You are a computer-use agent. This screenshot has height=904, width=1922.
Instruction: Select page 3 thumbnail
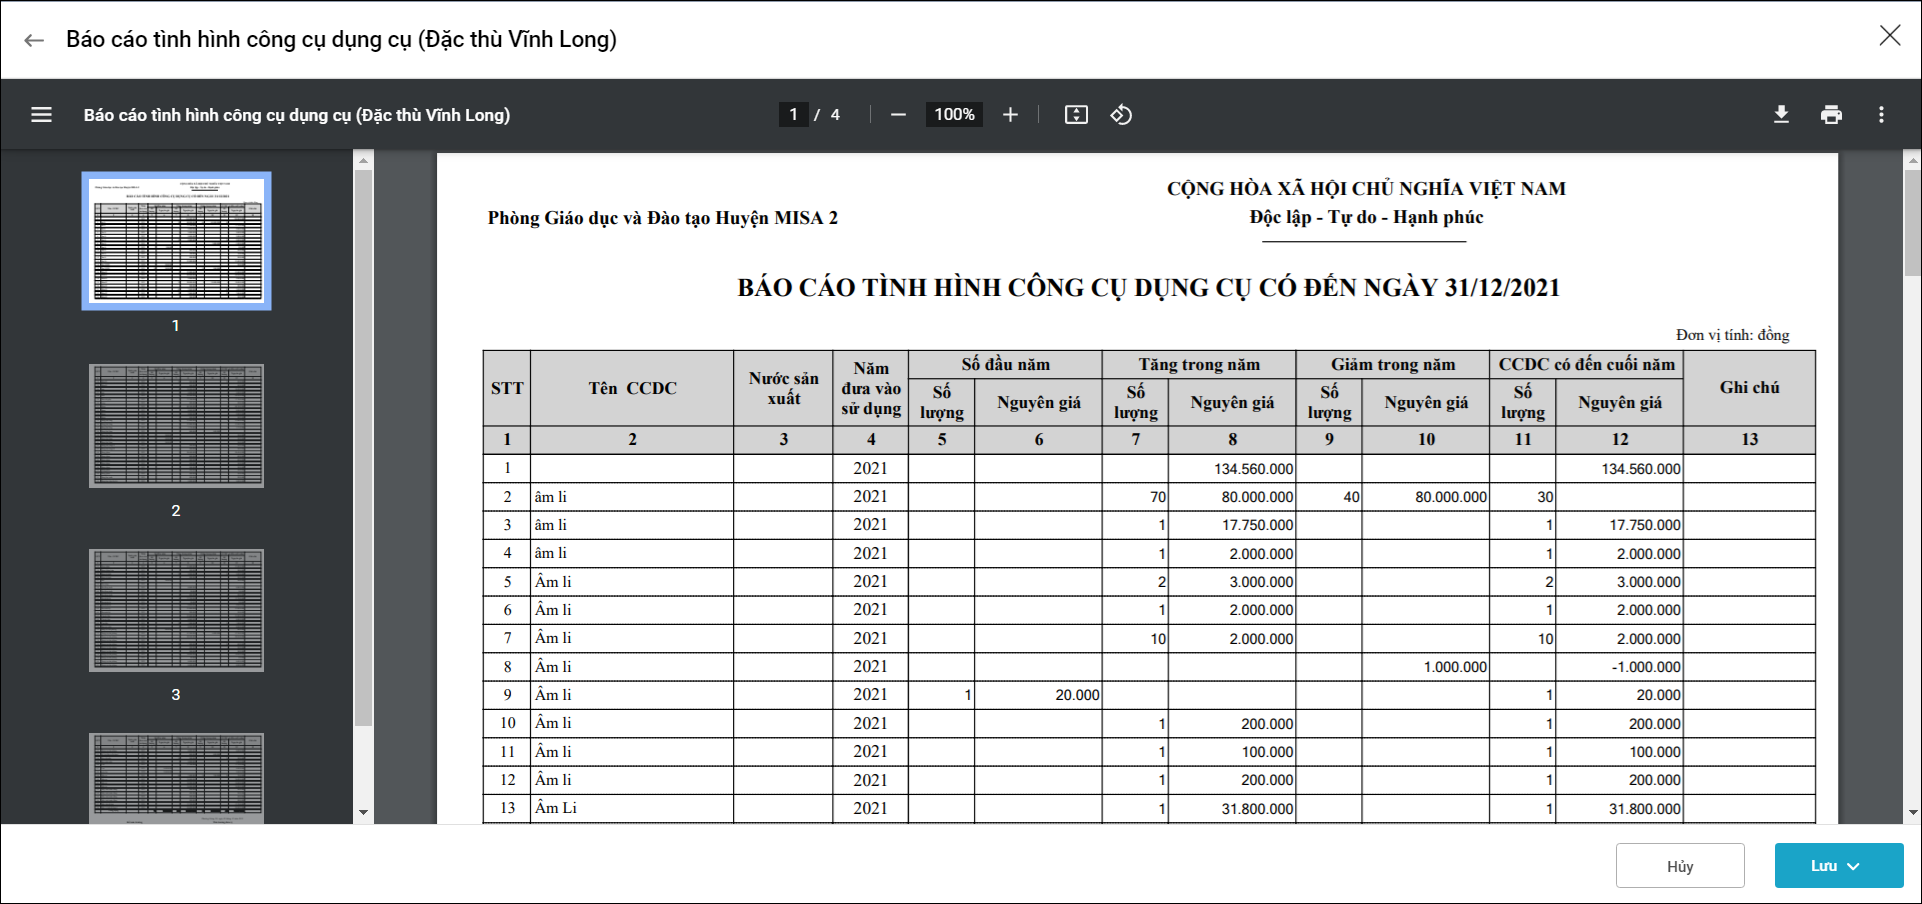click(x=176, y=610)
